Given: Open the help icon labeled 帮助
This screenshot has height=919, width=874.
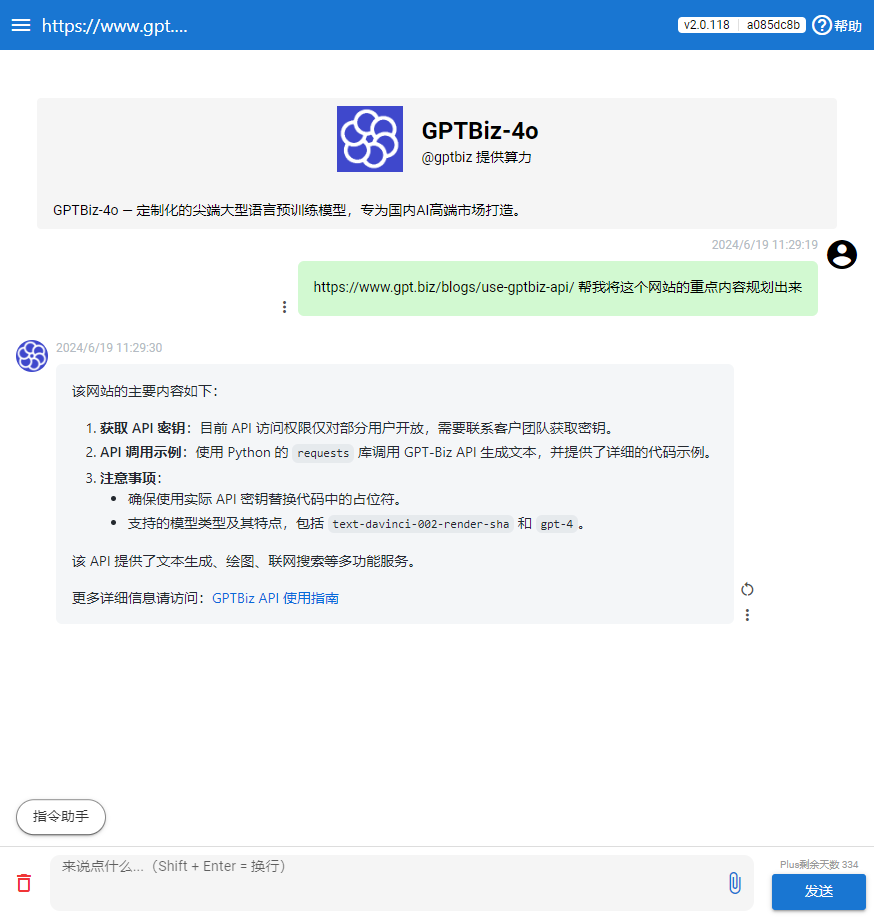Looking at the screenshot, I should (x=836, y=25).
